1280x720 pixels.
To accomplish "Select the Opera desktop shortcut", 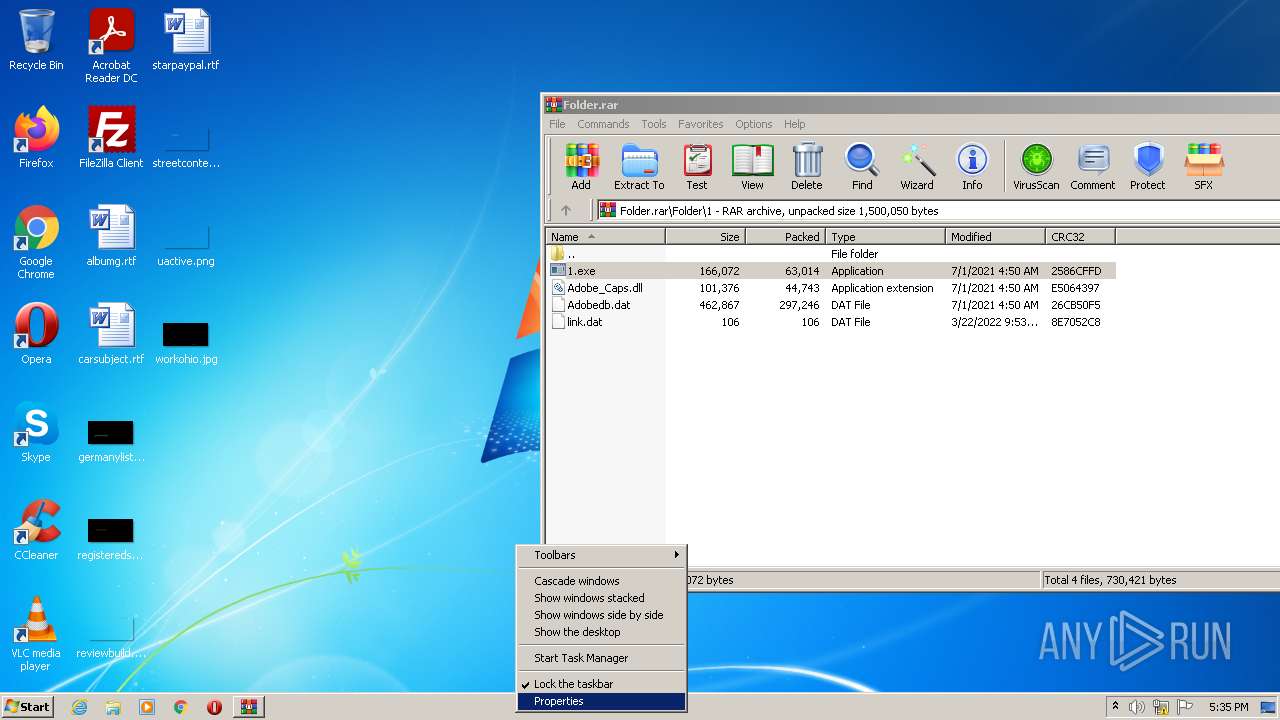I will click(36, 334).
